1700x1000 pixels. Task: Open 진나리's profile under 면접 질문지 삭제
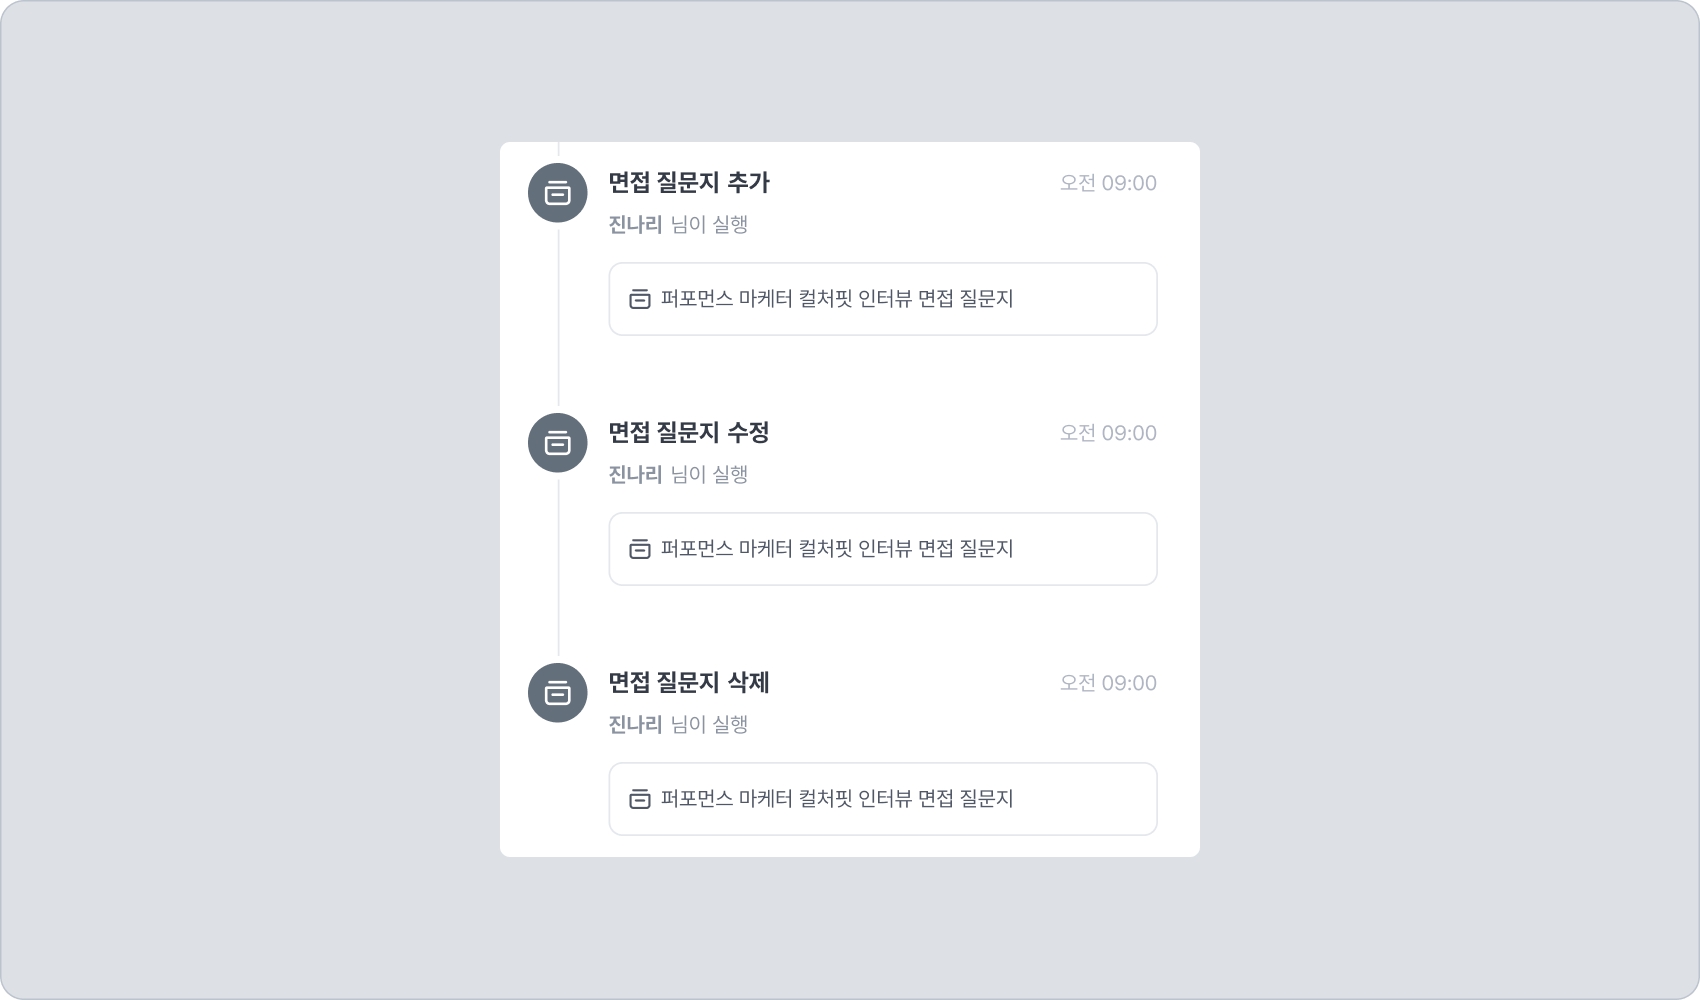coord(635,725)
